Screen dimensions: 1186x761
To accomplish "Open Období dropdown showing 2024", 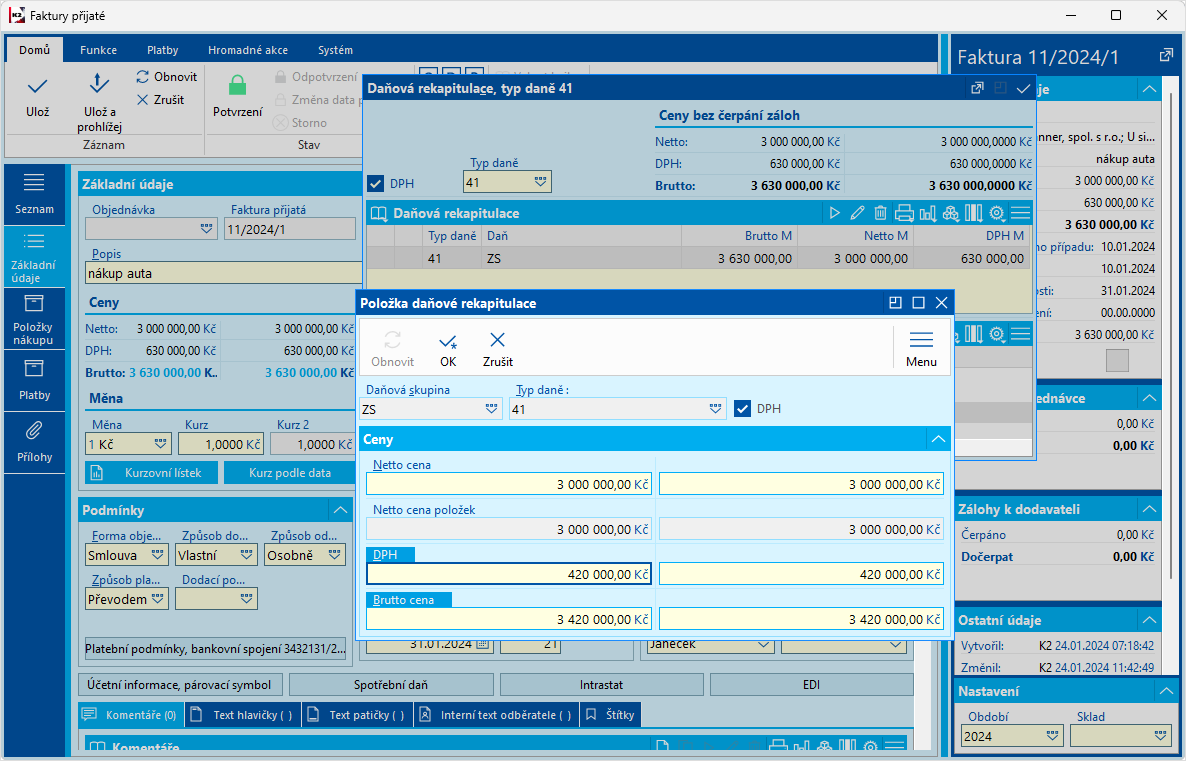I will pyautogui.click(x=1052, y=736).
